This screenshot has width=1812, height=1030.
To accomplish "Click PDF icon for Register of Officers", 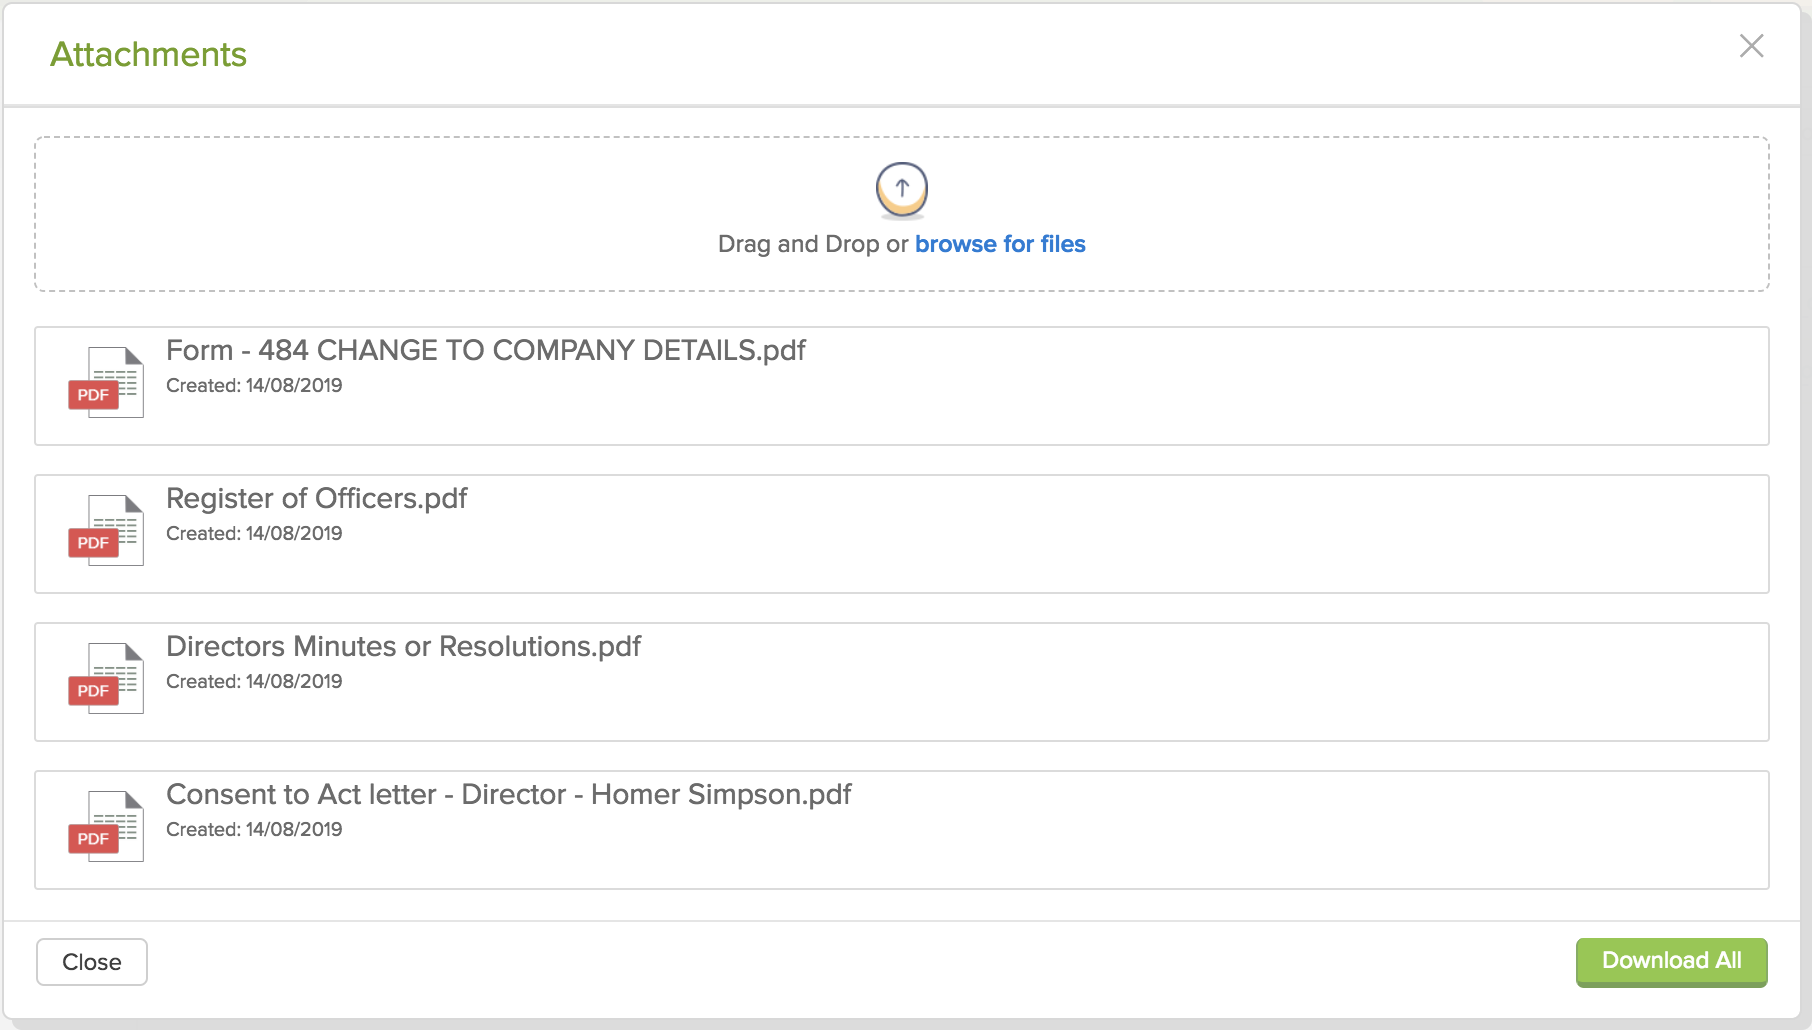I will [106, 530].
